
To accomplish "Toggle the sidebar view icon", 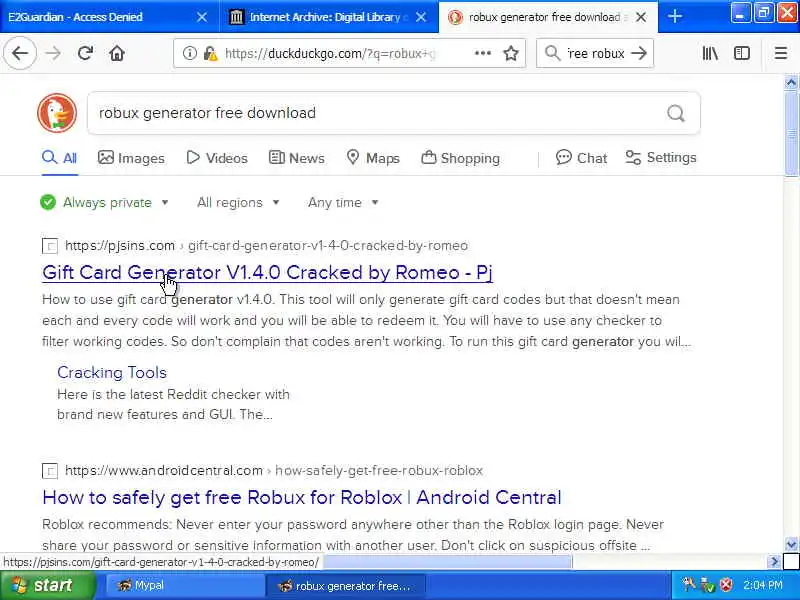I will pos(742,53).
